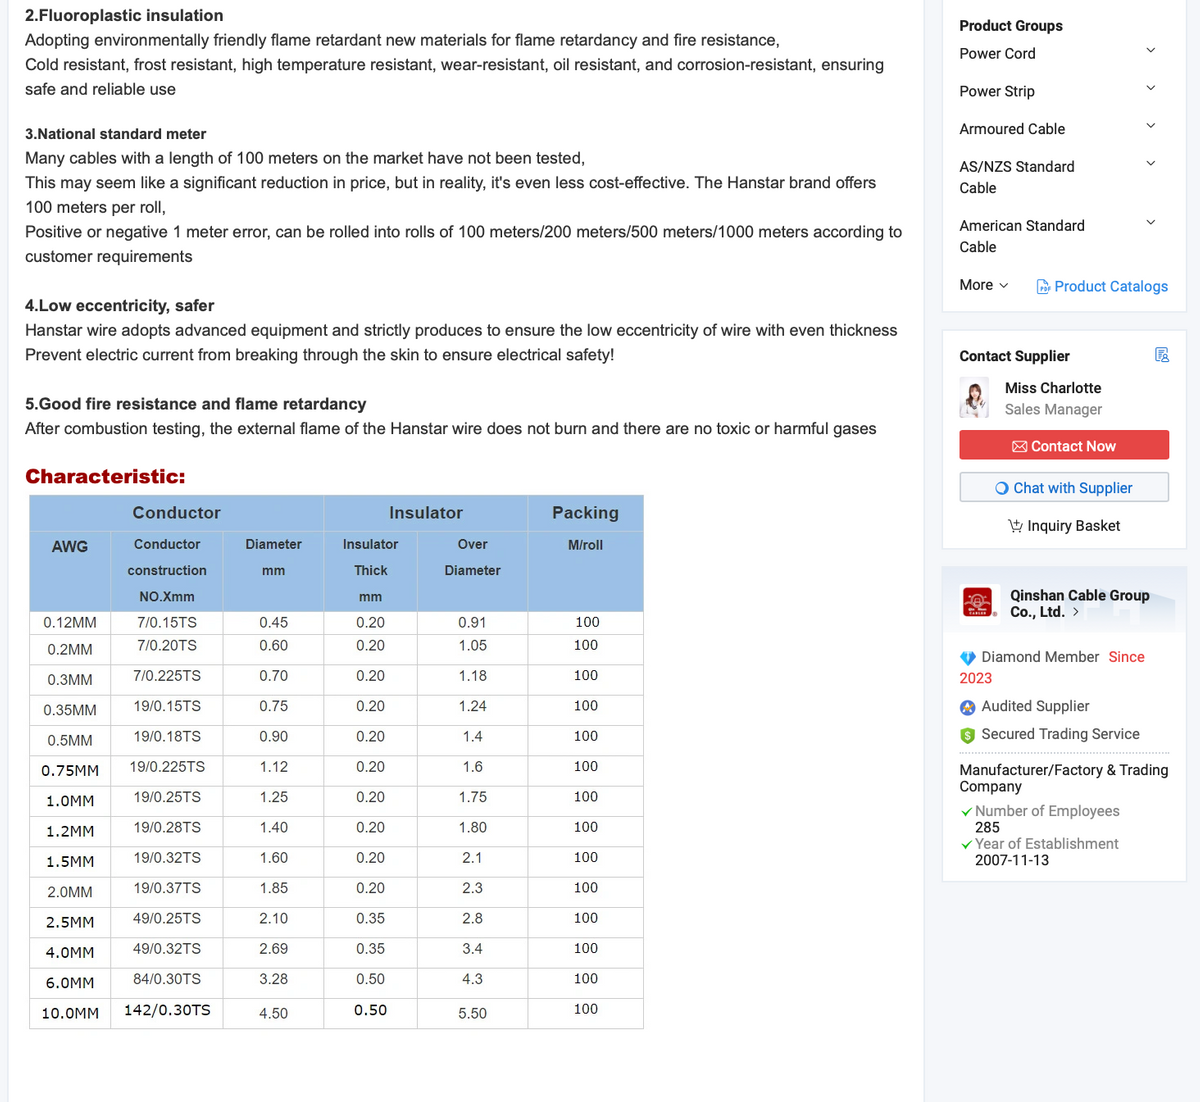1200x1102 pixels.
Task: Click the Miss Charlotte contact name
Action: [1053, 388]
